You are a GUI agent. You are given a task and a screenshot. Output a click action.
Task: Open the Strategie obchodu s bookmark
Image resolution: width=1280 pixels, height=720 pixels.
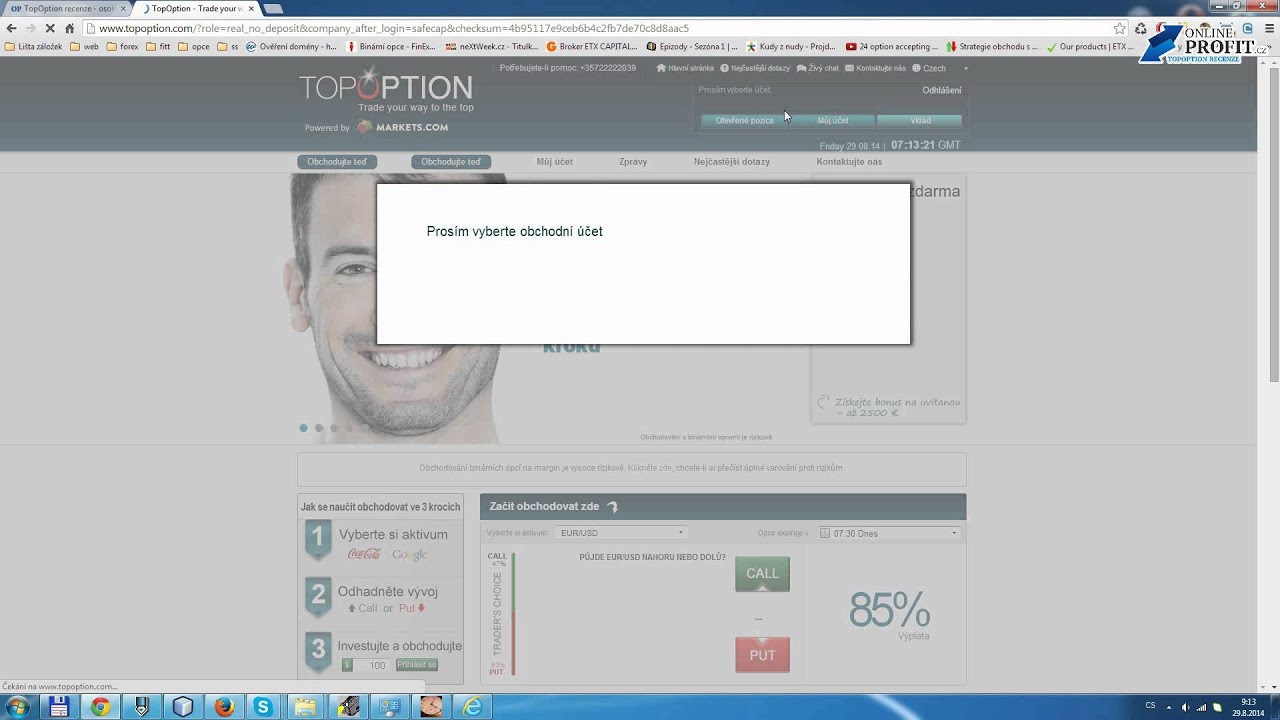tap(992, 46)
